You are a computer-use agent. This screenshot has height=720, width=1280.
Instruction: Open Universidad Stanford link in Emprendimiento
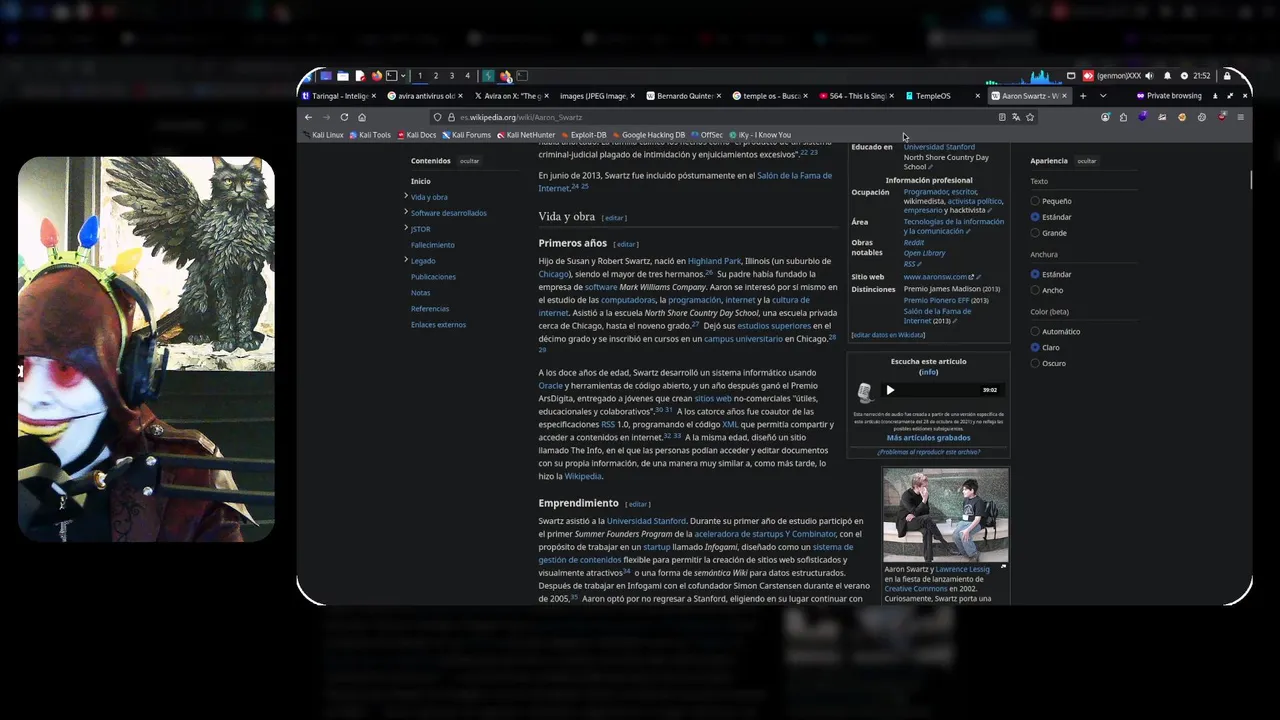tap(646, 521)
